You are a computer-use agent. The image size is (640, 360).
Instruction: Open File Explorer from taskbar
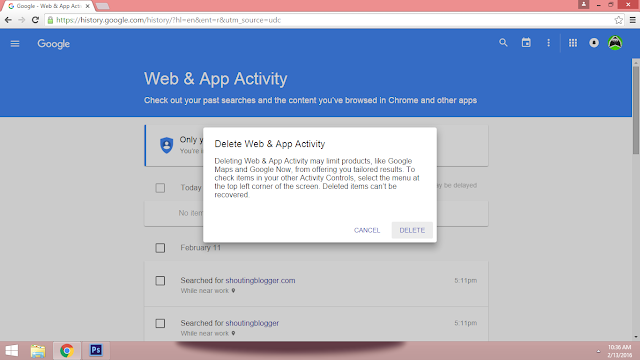(38, 351)
